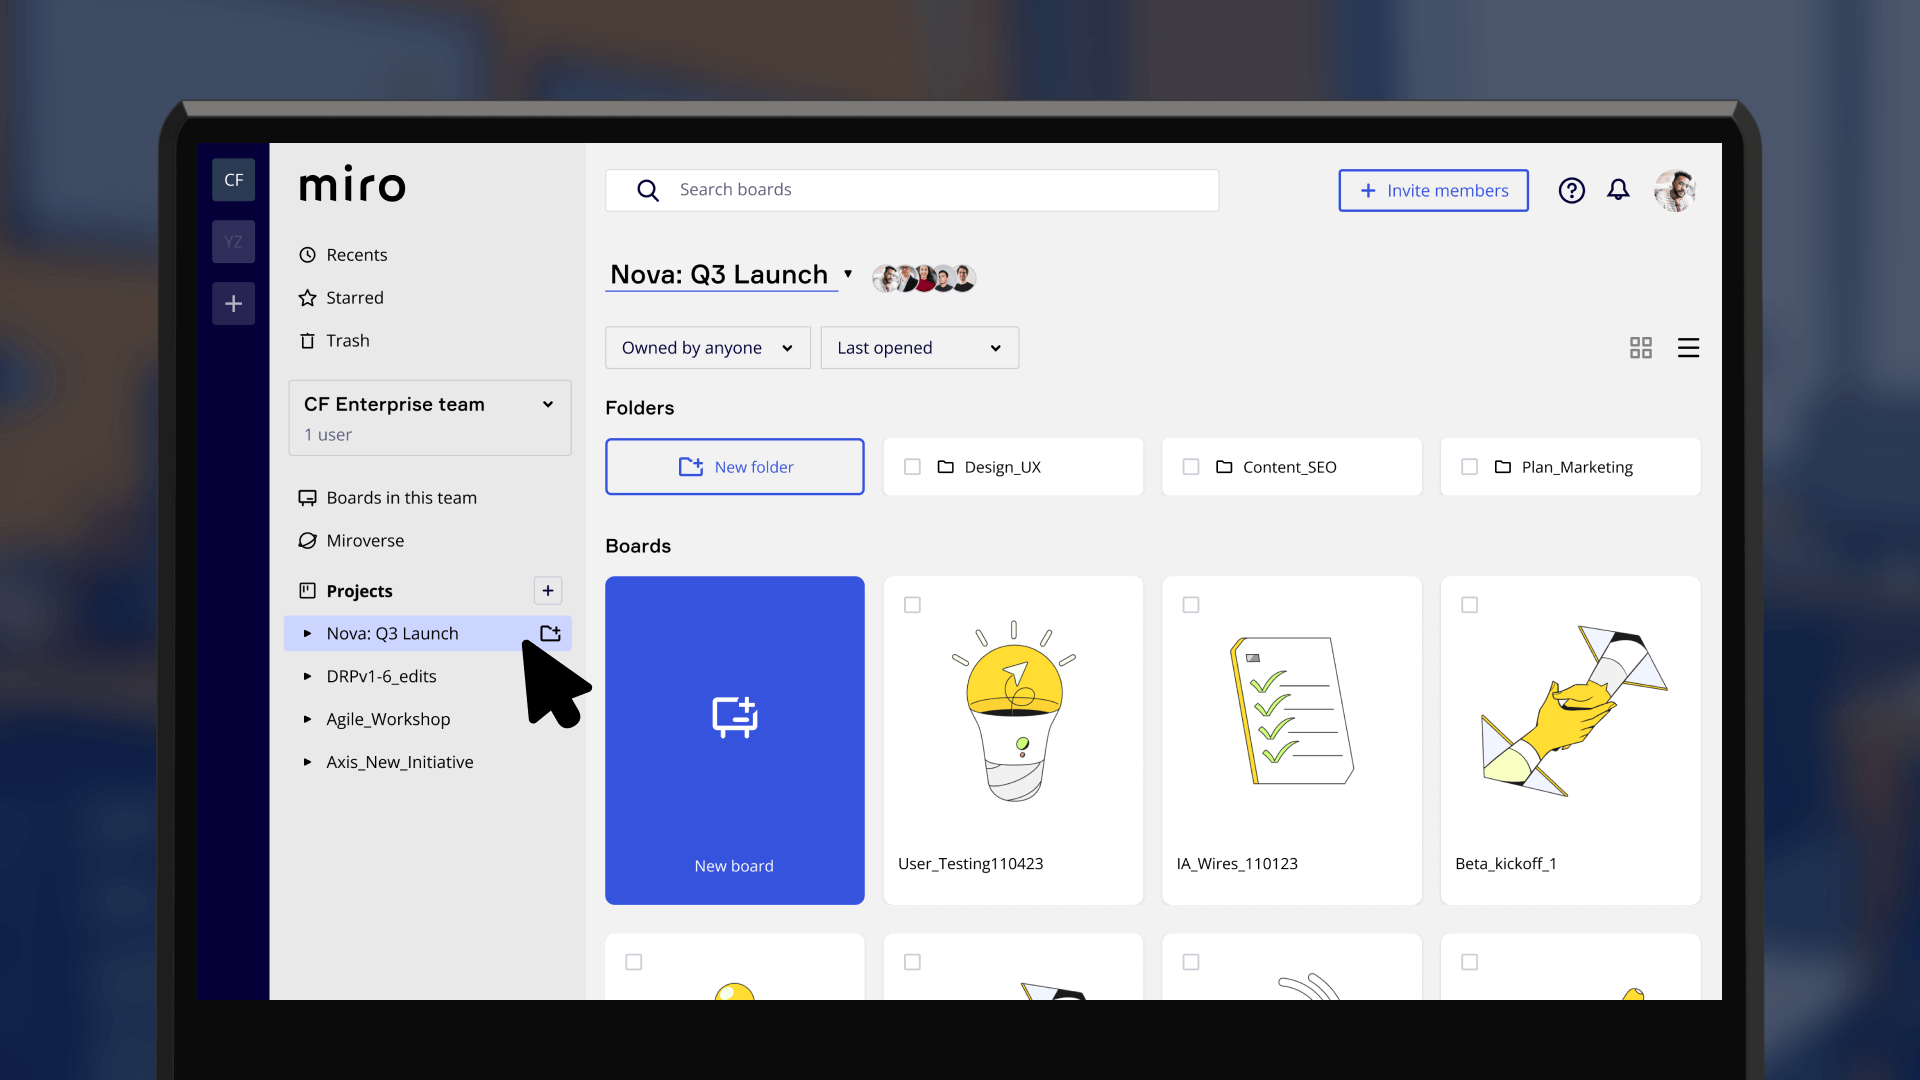
Task: Check User_Testing110423 board checkbox
Action: [912, 605]
